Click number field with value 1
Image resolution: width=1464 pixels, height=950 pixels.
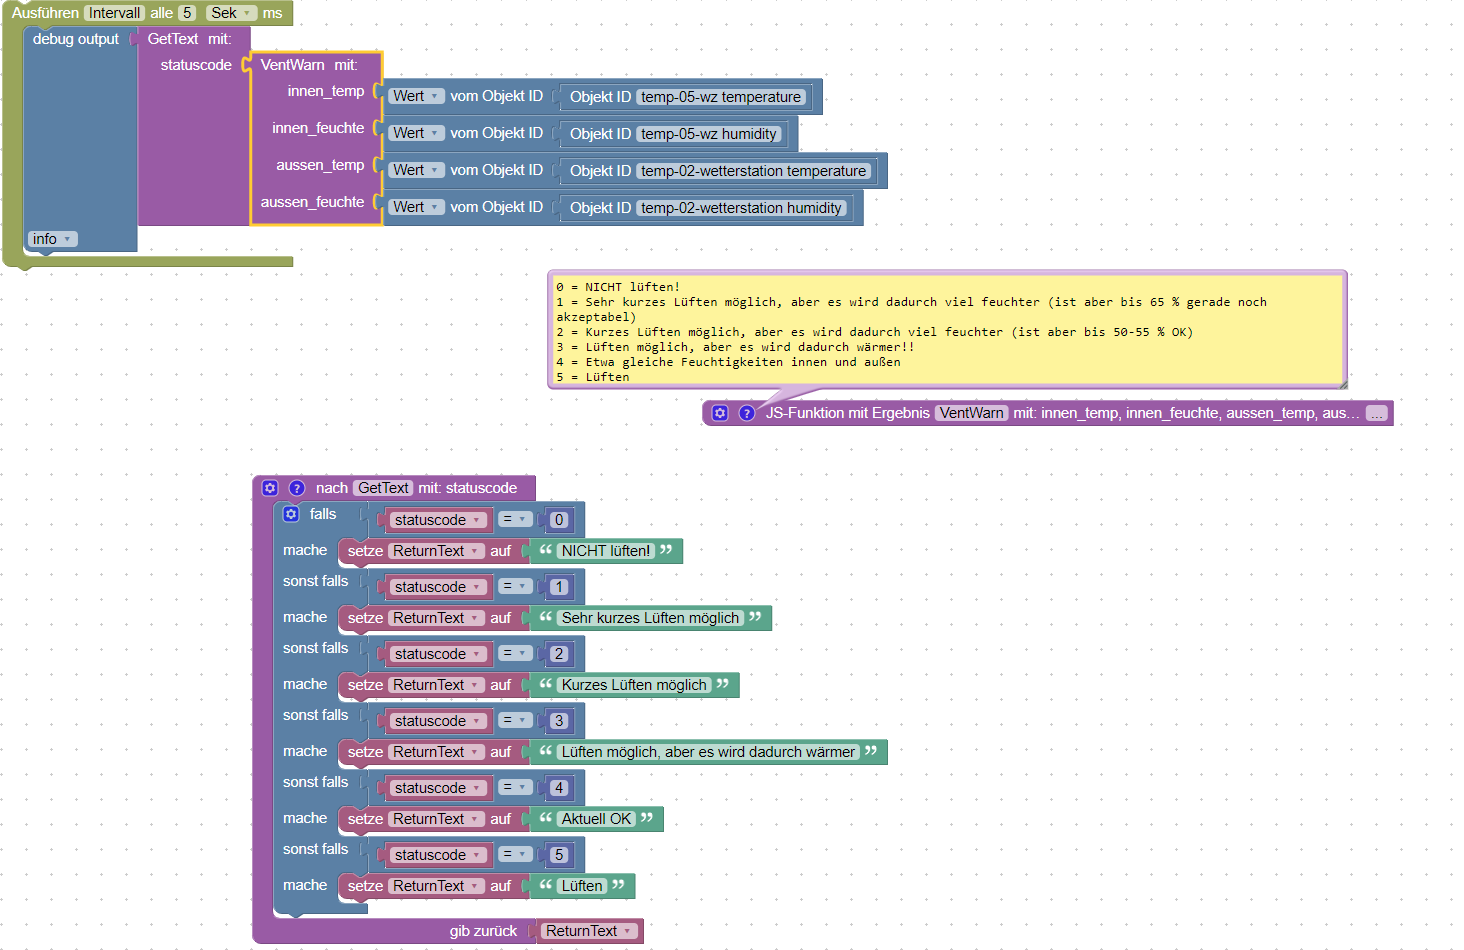click(559, 587)
